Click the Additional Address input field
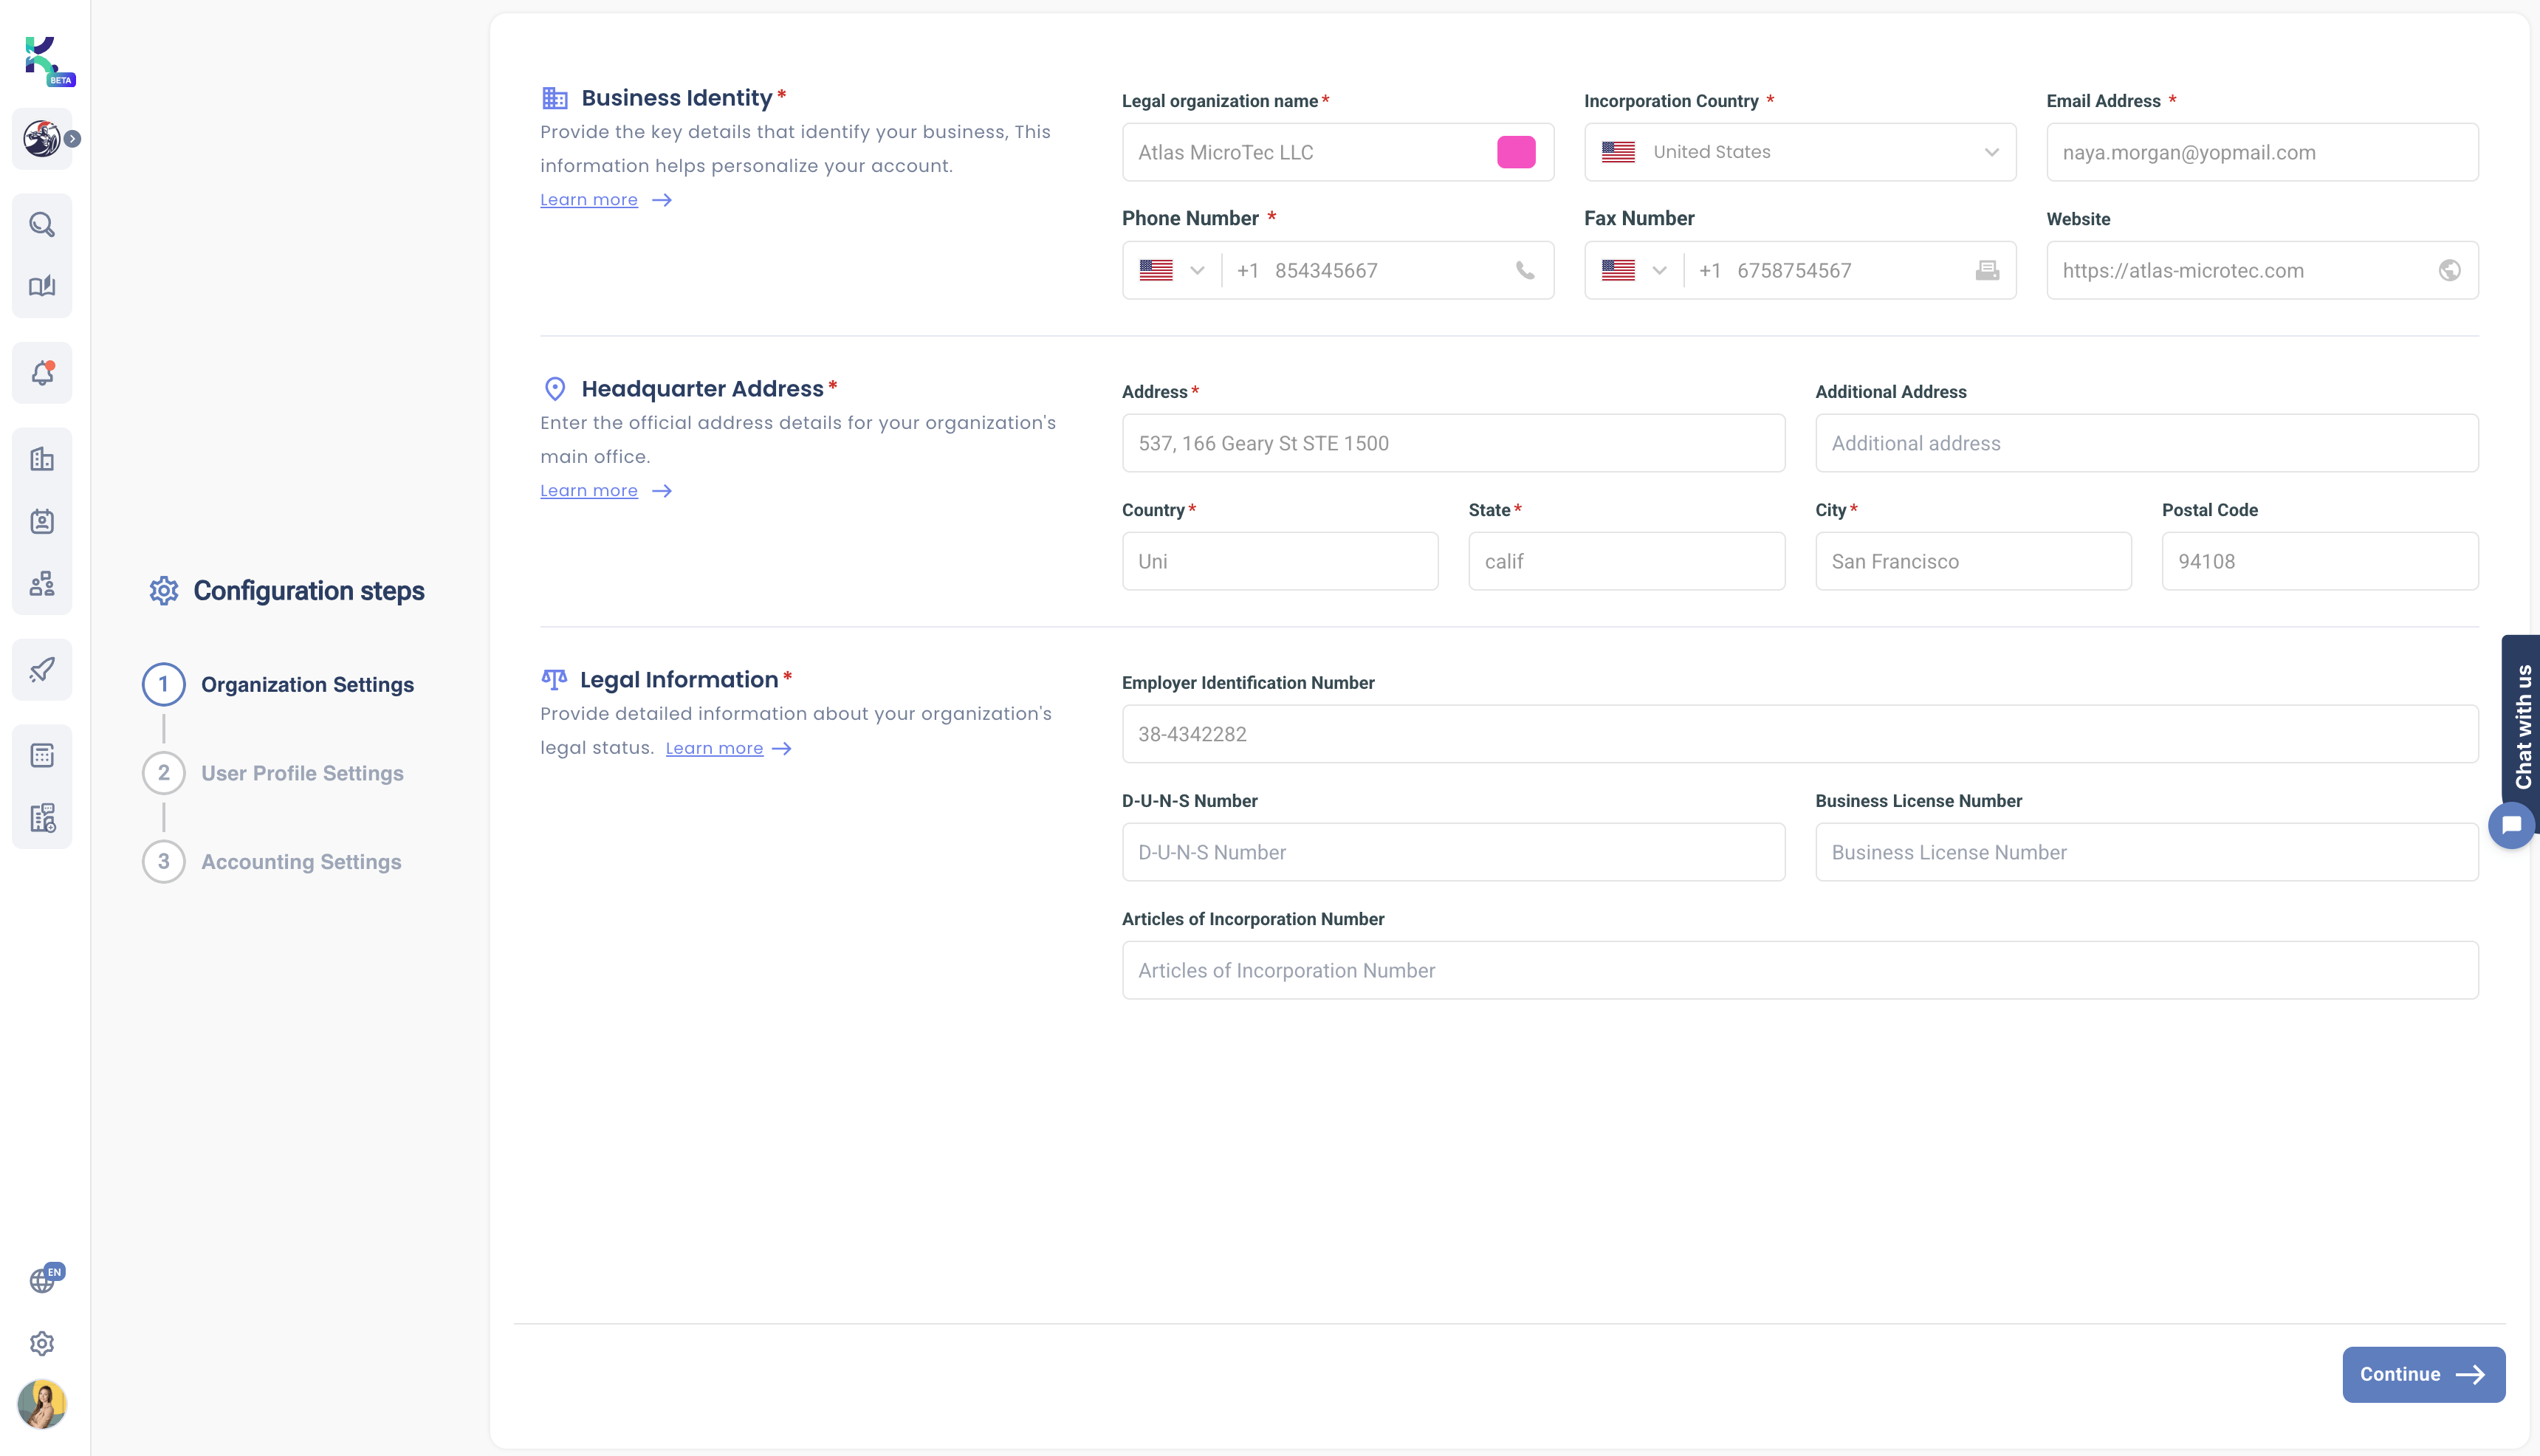 pyautogui.click(x=2146, y=443)
